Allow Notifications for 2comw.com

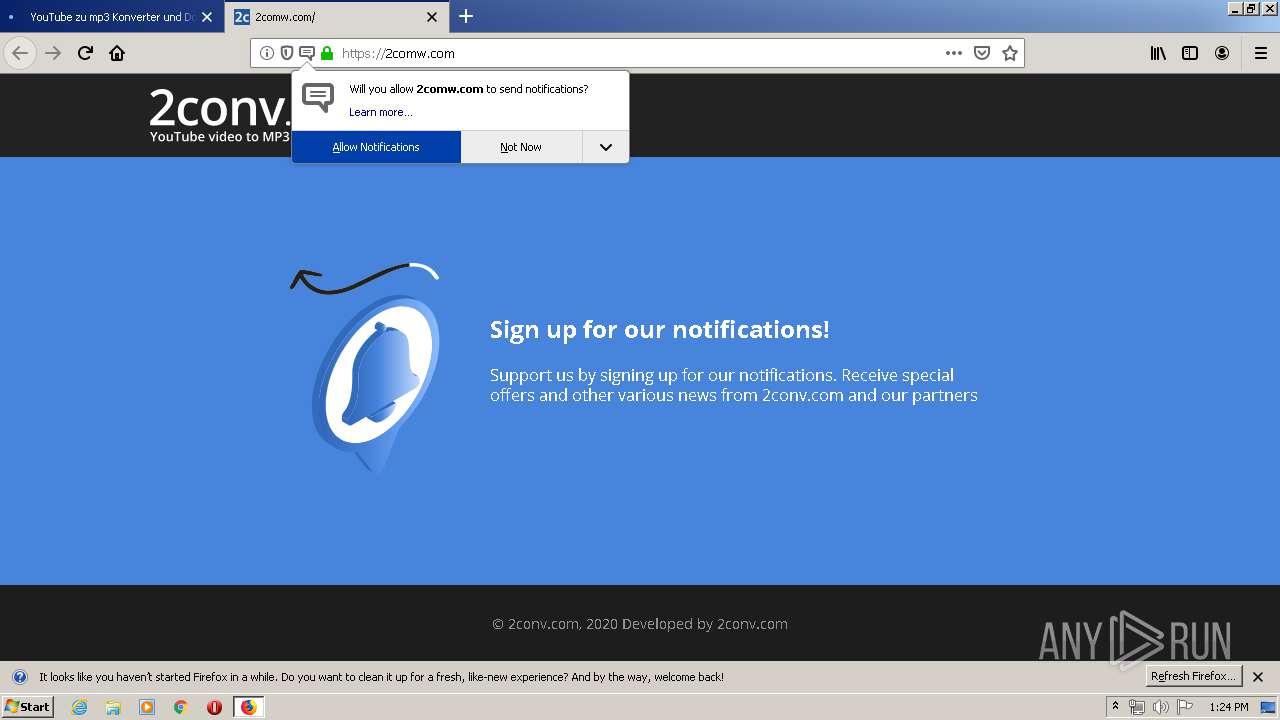[x=376, y=147]
